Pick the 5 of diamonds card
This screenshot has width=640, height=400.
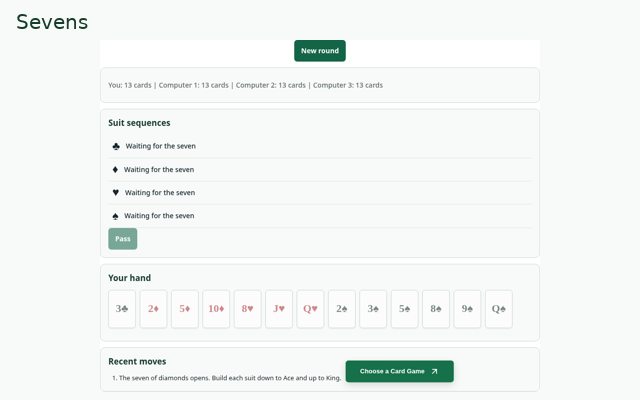(185, 309)
